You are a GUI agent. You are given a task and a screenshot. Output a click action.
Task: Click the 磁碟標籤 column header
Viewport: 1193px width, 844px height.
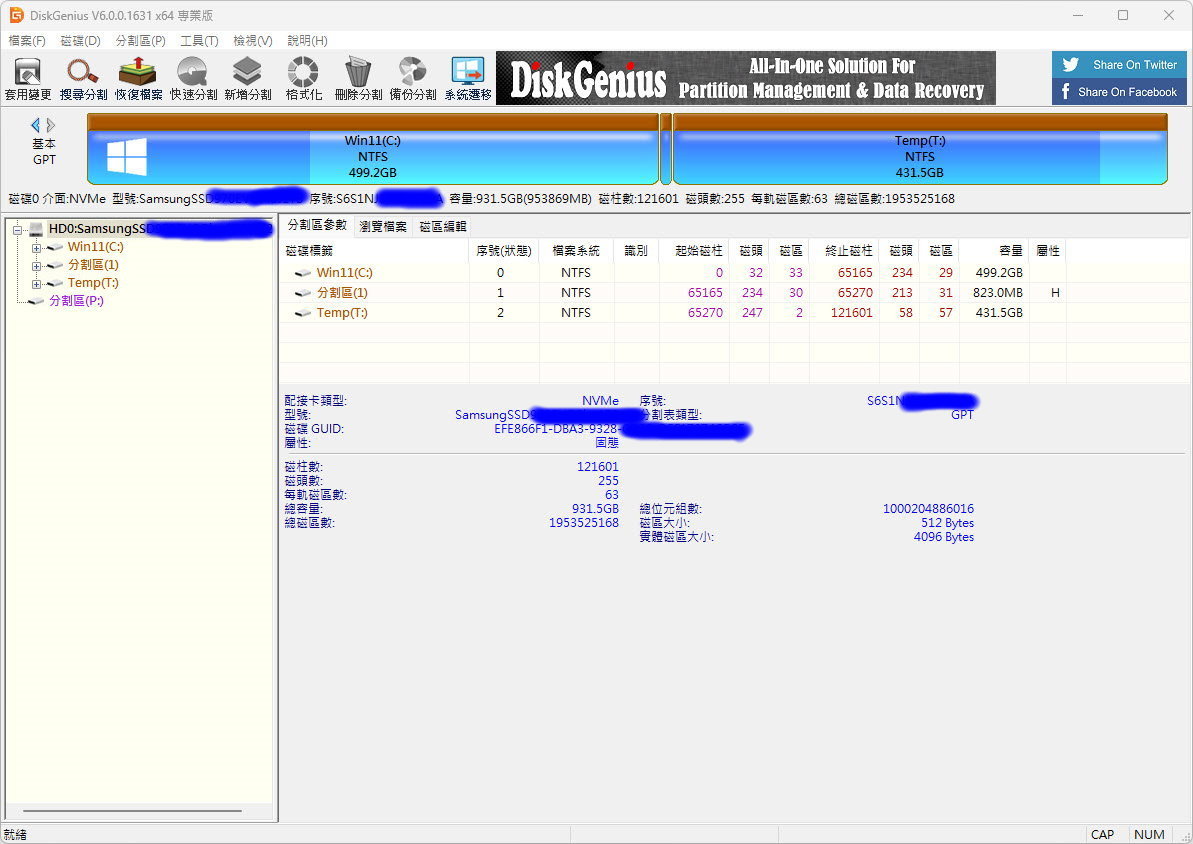374,250
